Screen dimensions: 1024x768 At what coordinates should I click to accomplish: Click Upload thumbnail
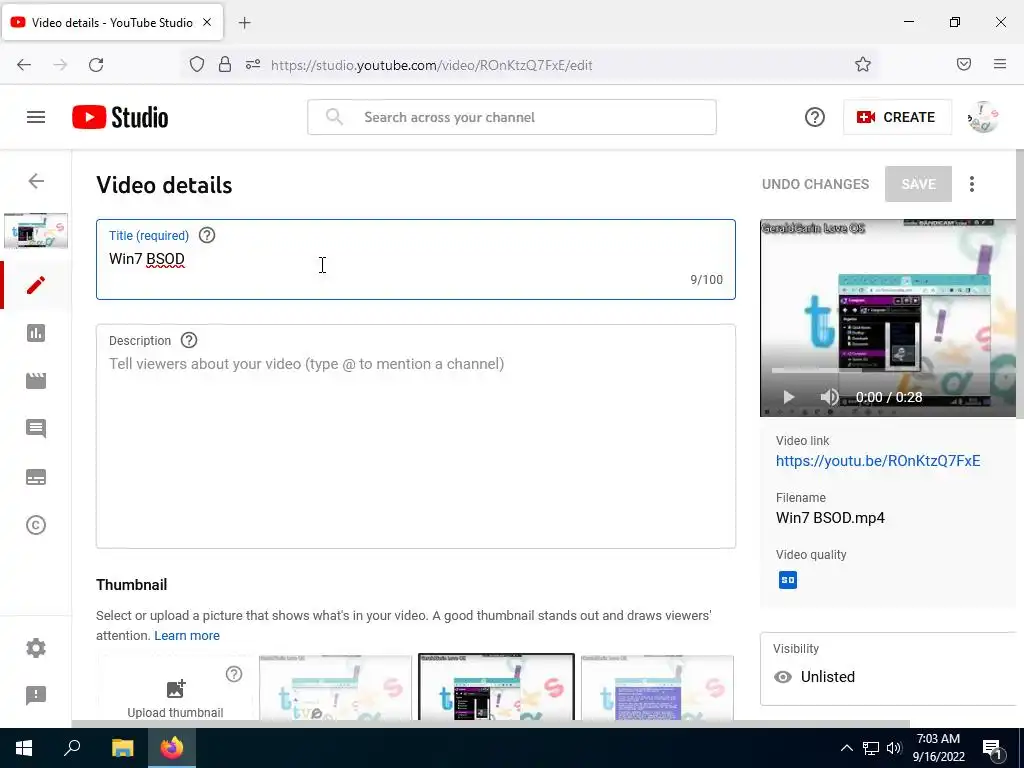(x=175, y=697)
